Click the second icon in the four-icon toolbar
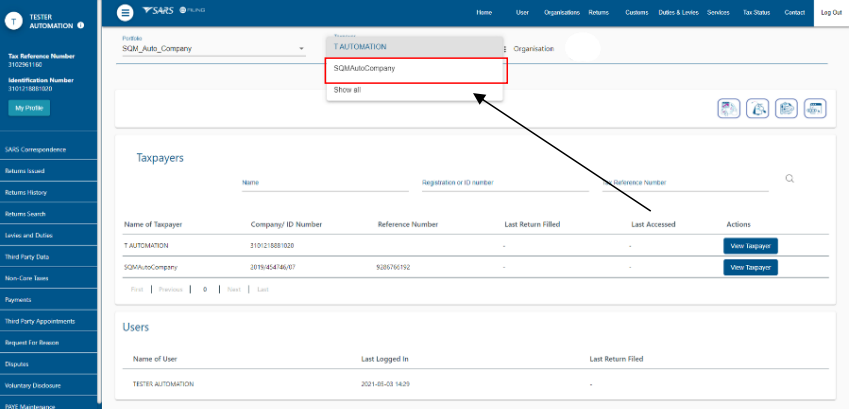Screen dimensions: 851x417 point(758,109)
